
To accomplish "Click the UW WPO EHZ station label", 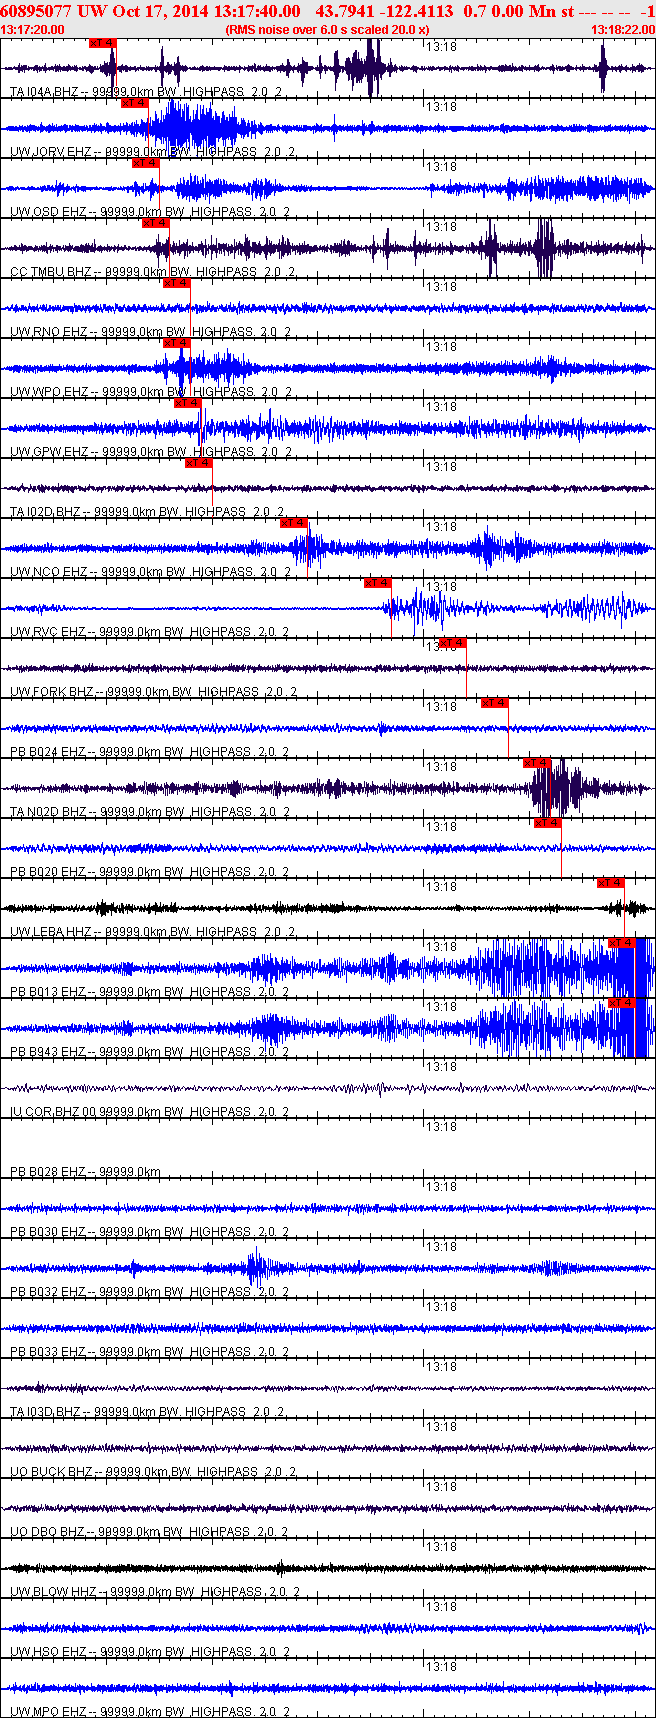I will pos(150,392).
